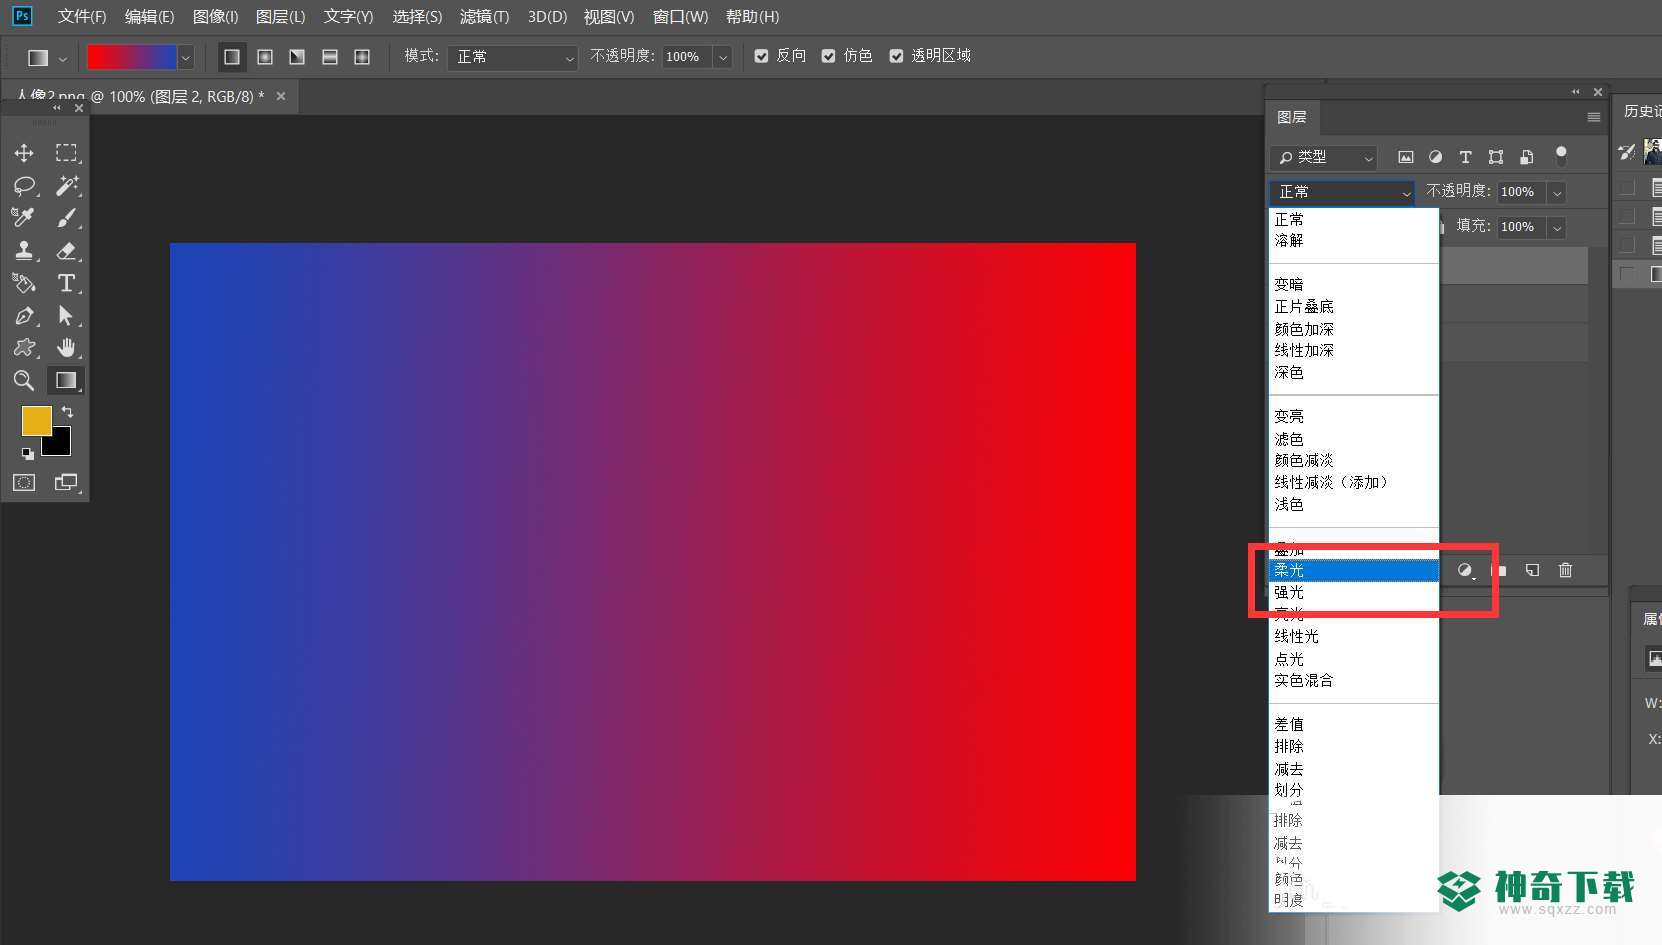Image resolution: width=1662 pixels, height=945 pixels.
Task: Click the background black color swatch
Action: (60, 444)
